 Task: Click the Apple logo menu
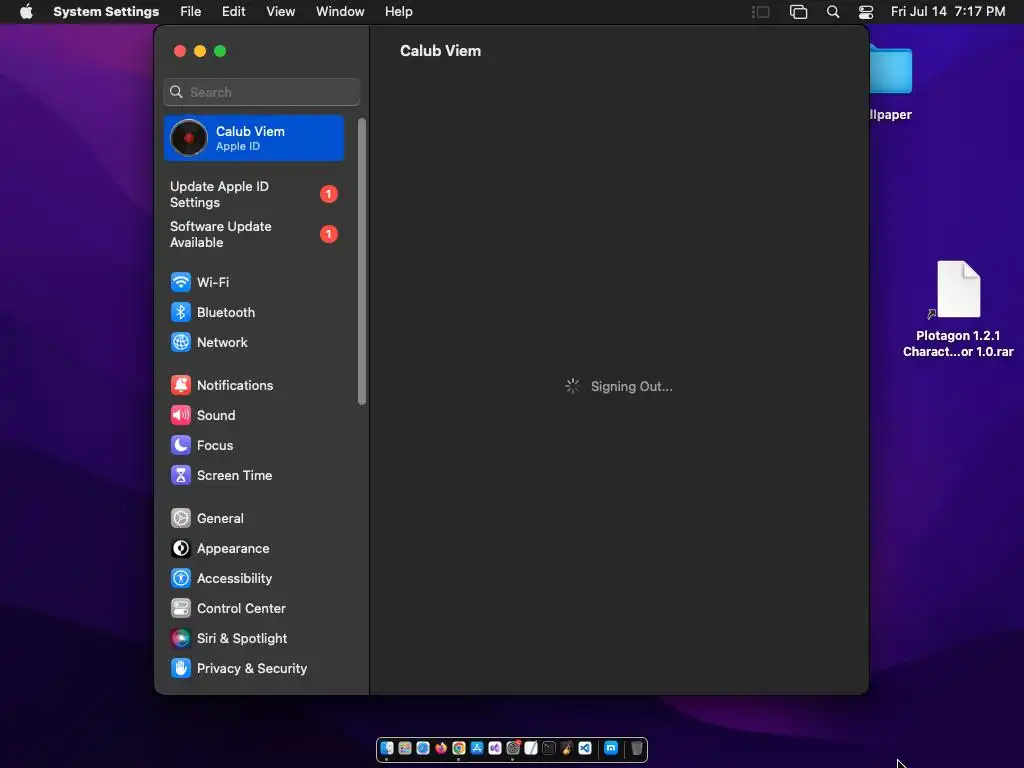tap(26, 11)
